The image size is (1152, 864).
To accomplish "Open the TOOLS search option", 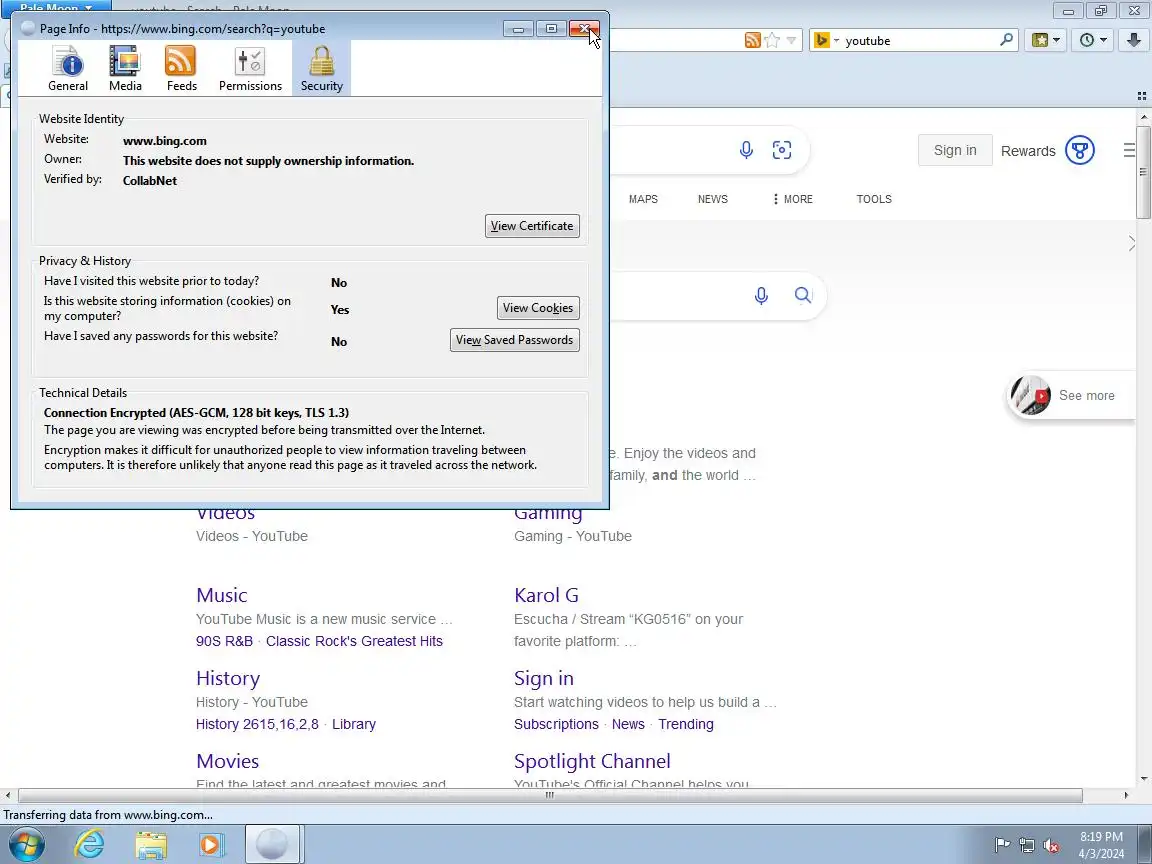I will click(874, 199).
